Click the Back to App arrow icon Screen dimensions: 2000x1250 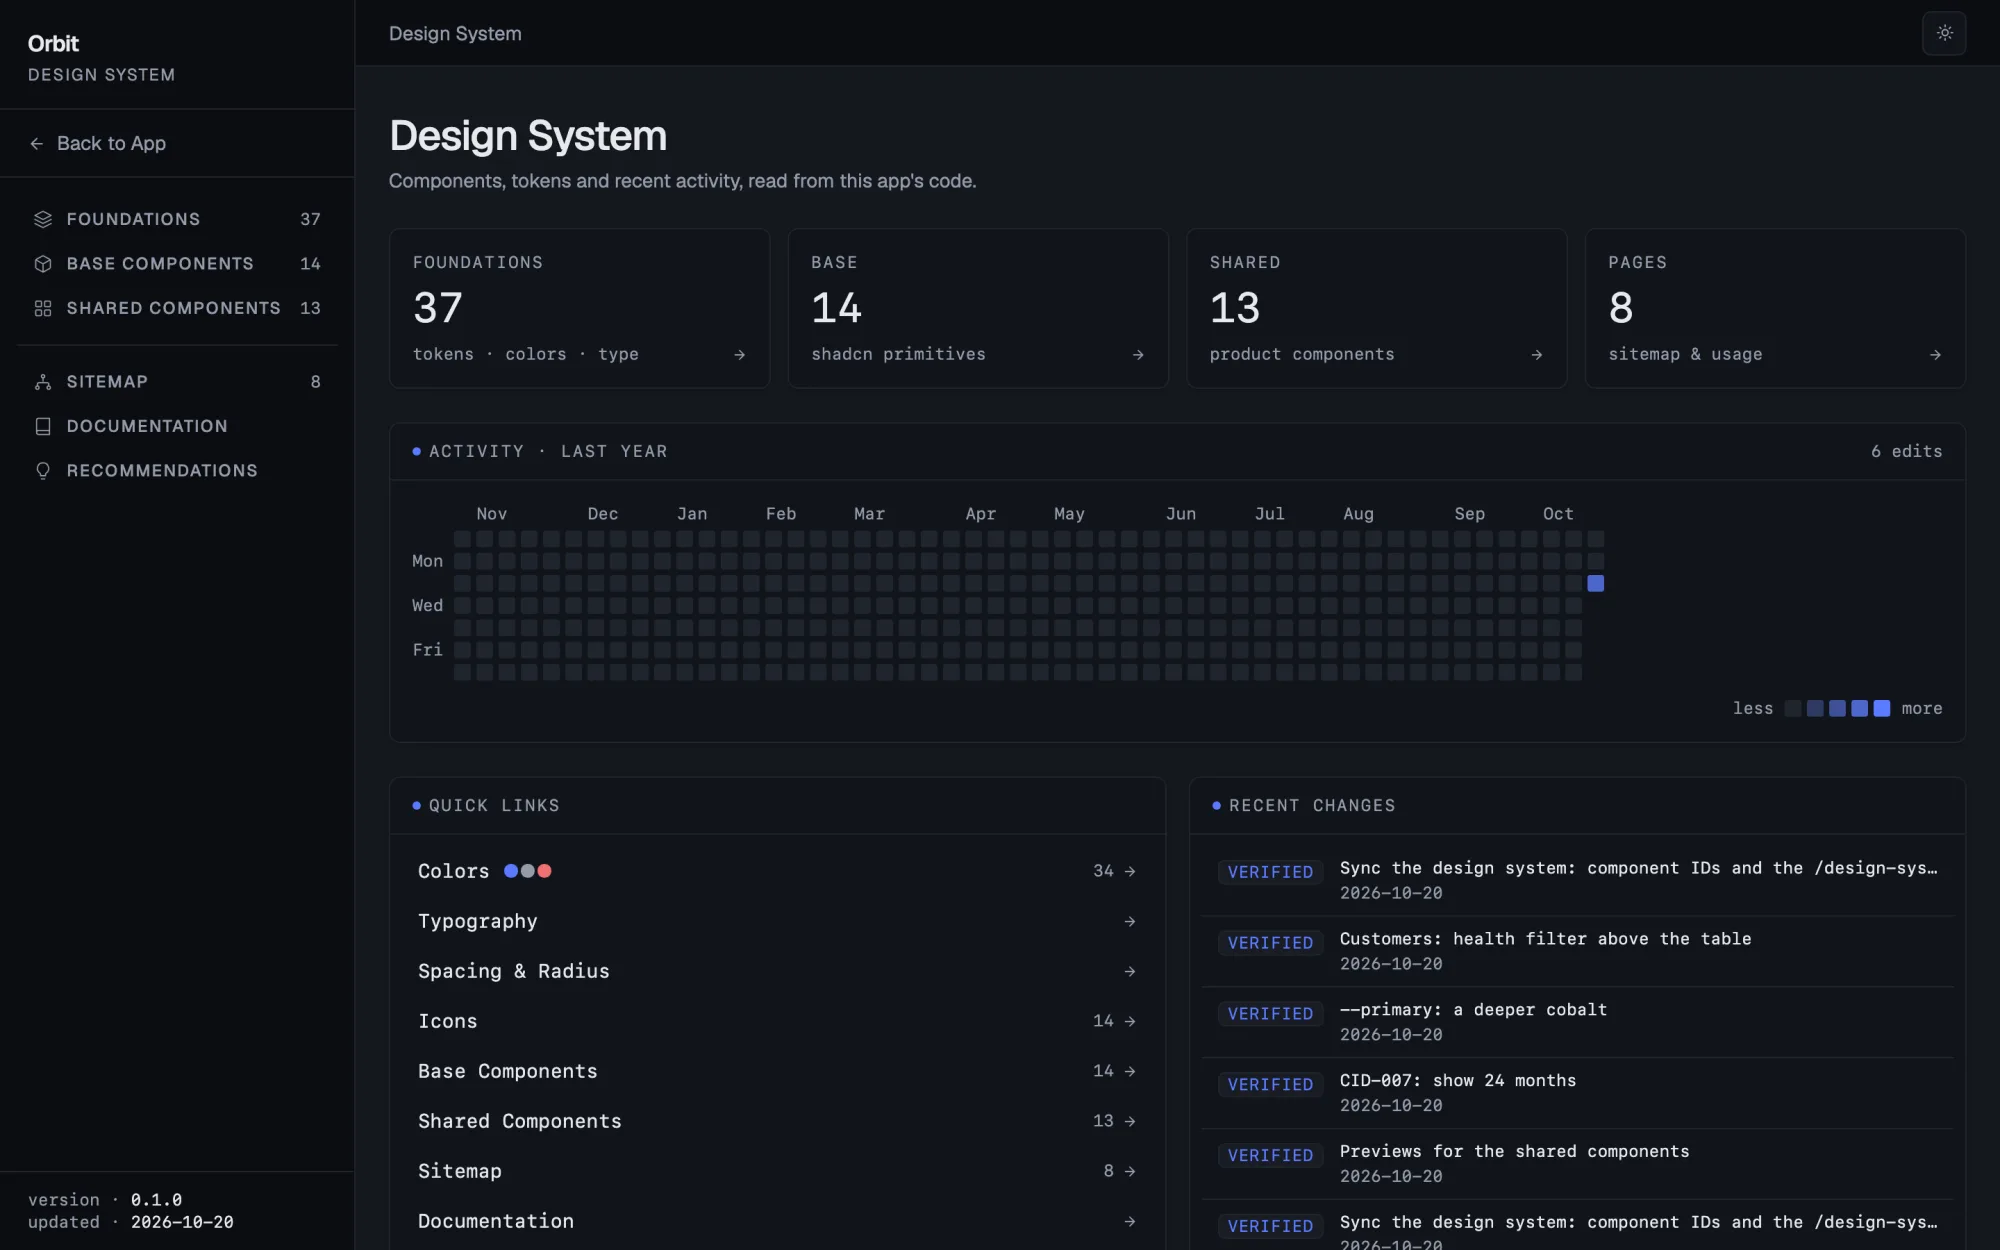pos(37,144)
